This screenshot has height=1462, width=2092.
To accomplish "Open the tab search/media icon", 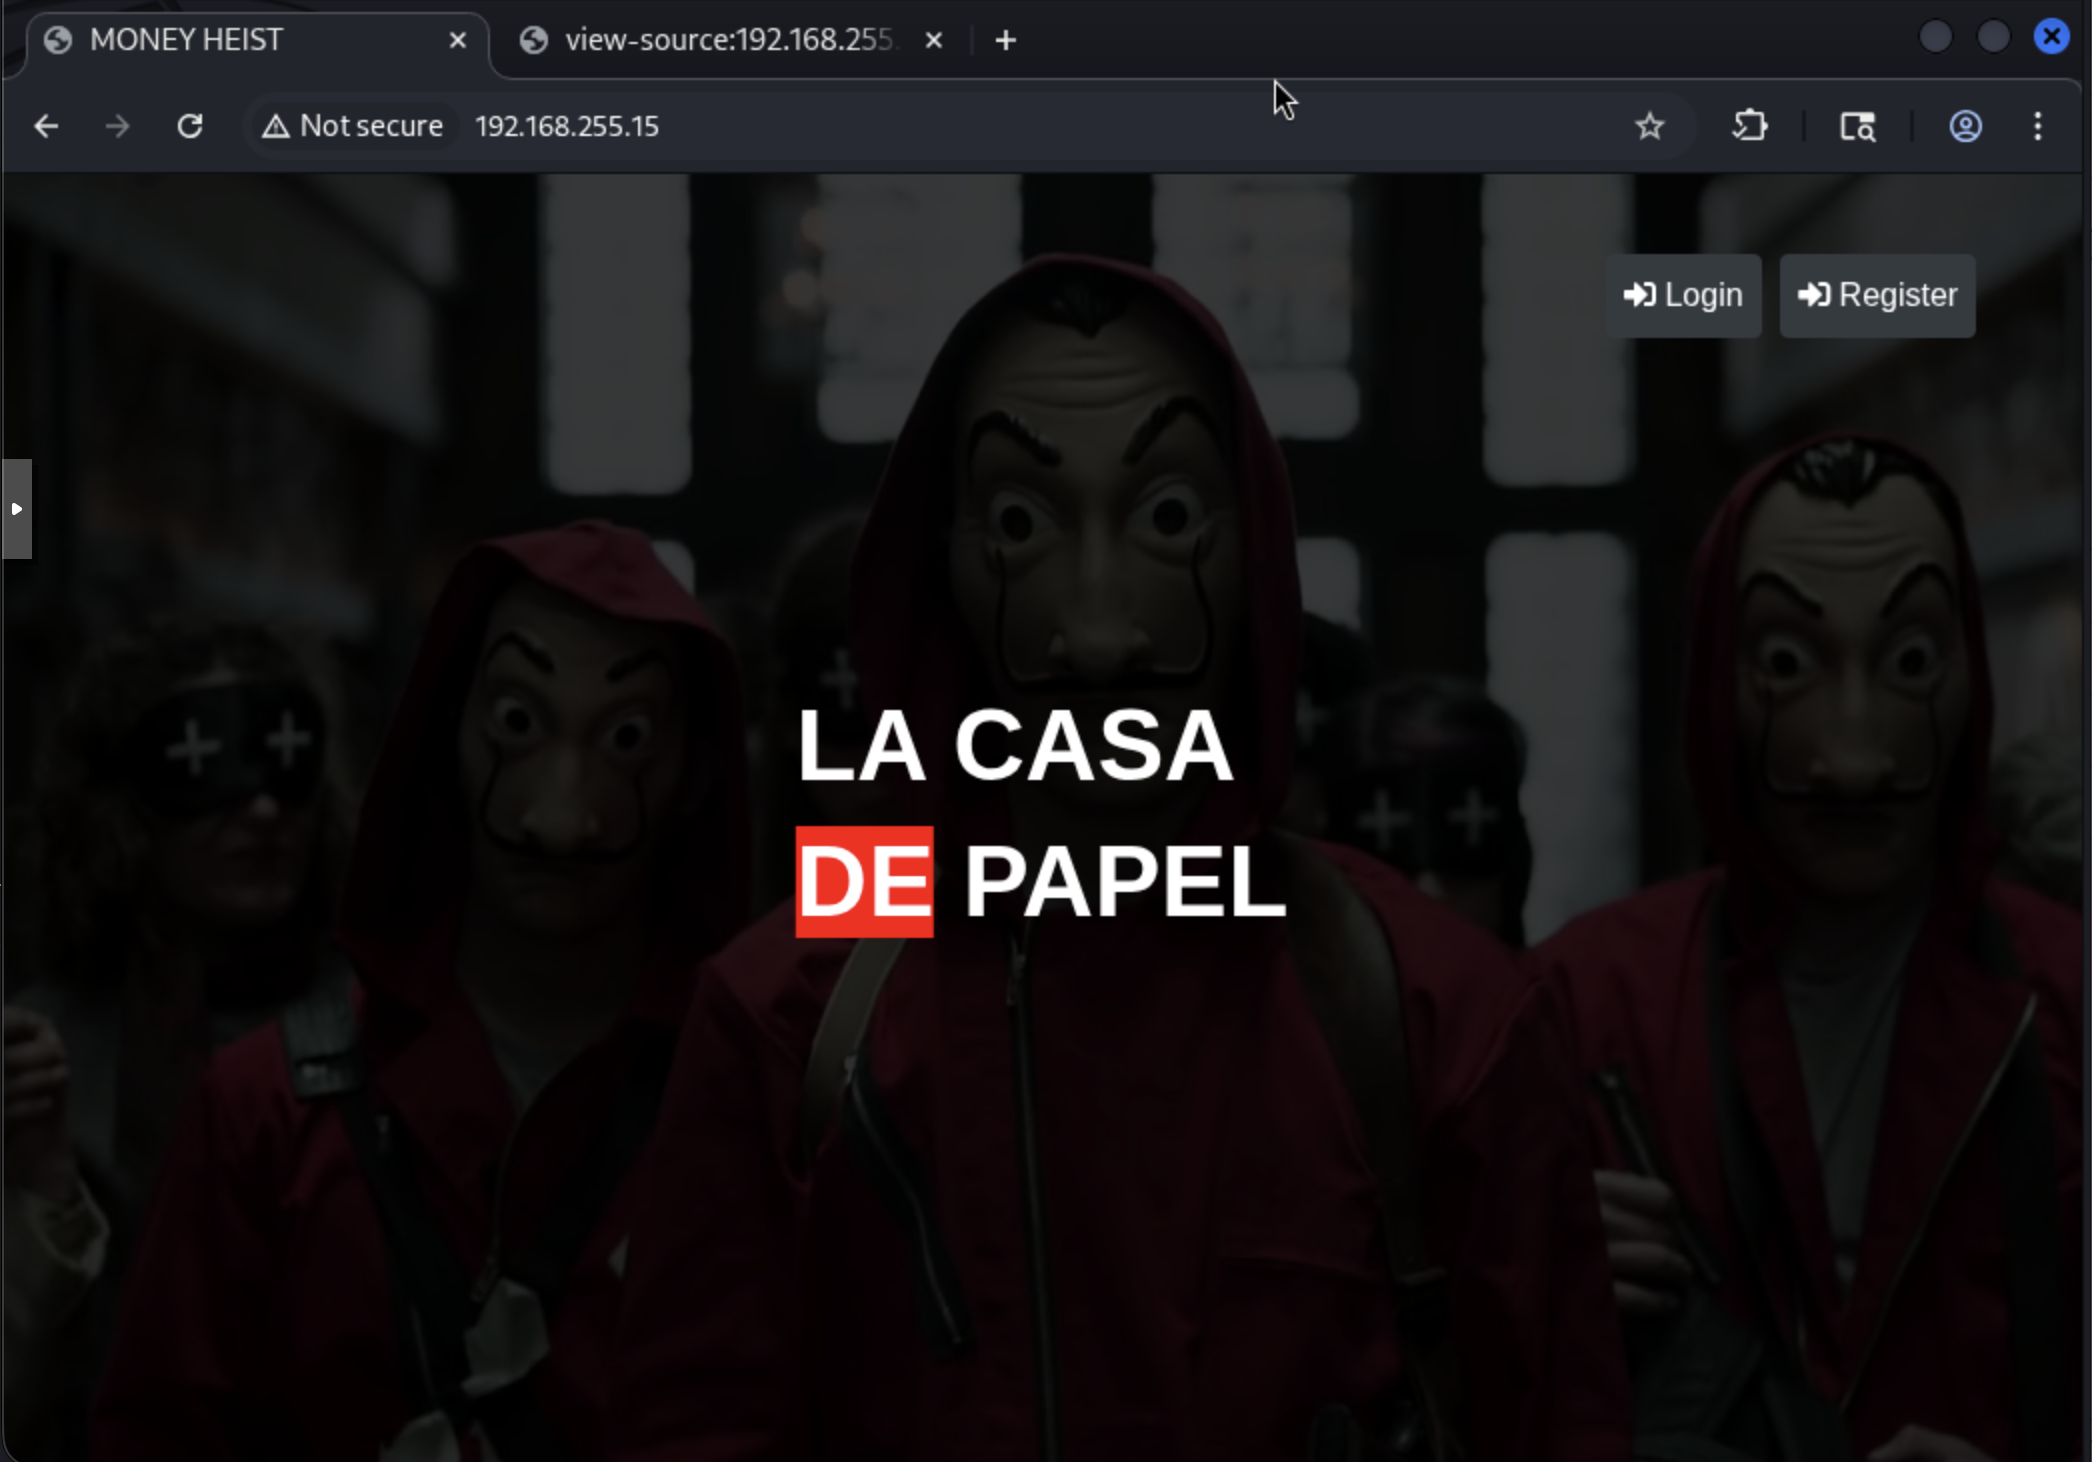I will point(1858,126).
